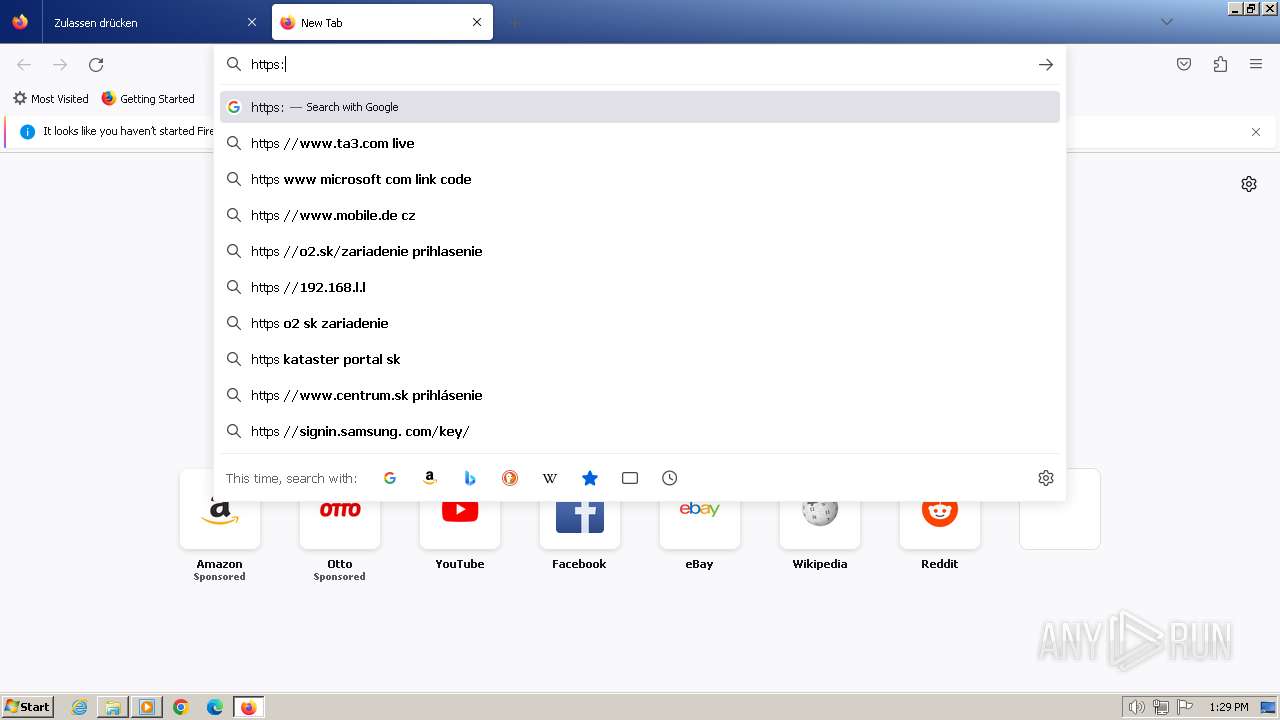Search this time with Wikipedia
The width and height of the screenshot is (1280, 720).
point(550,478)
